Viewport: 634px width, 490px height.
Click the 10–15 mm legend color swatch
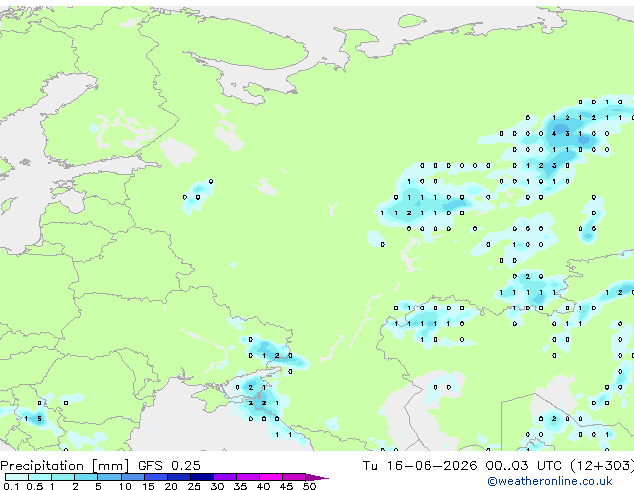click(x=132, y=477)
